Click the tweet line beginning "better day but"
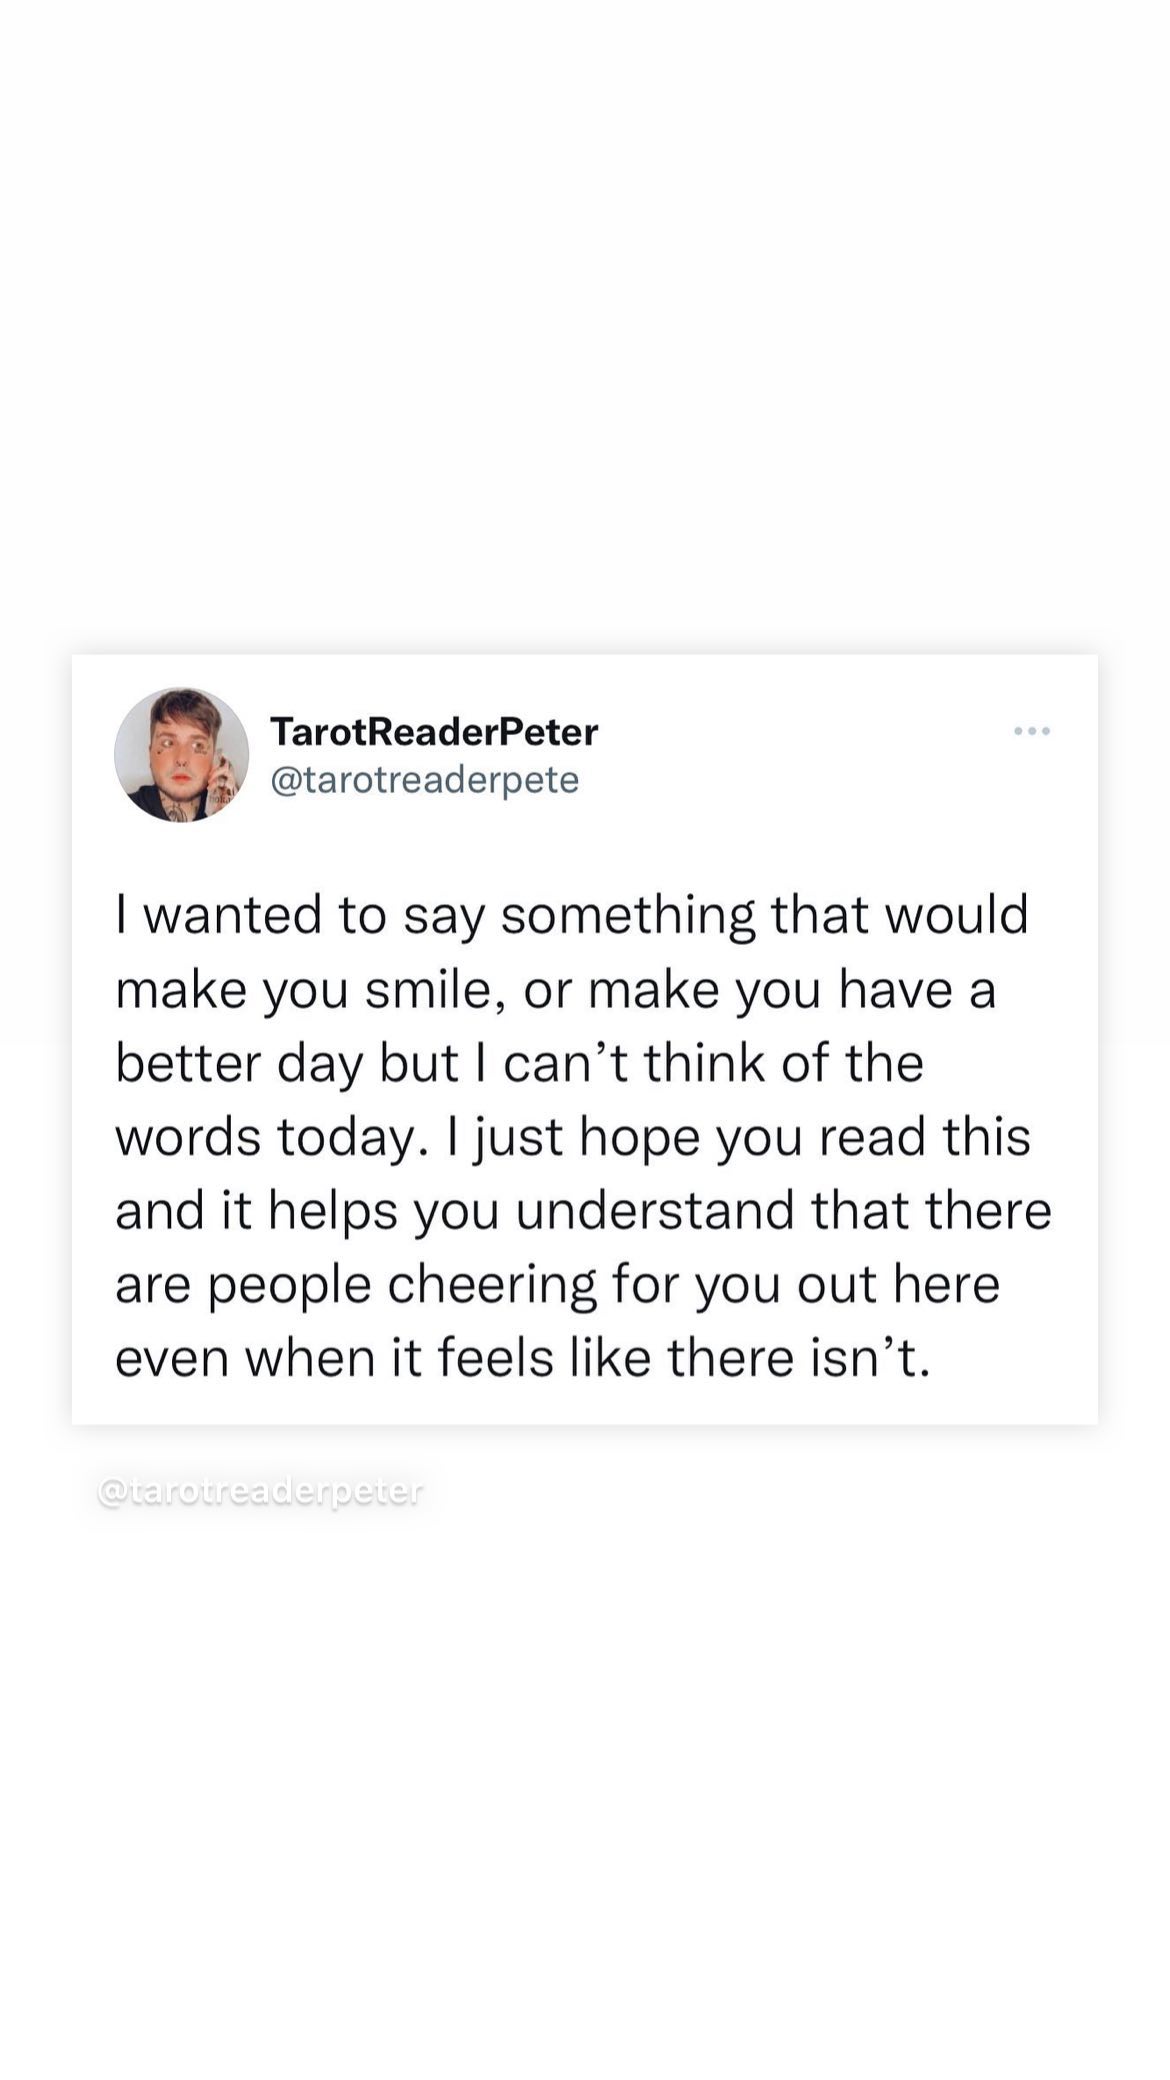 (x=519, y=1063)
